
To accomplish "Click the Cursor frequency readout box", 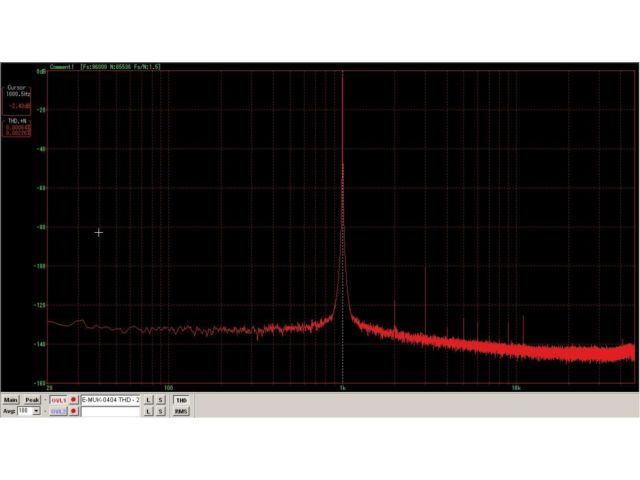I will click(17, 95).
